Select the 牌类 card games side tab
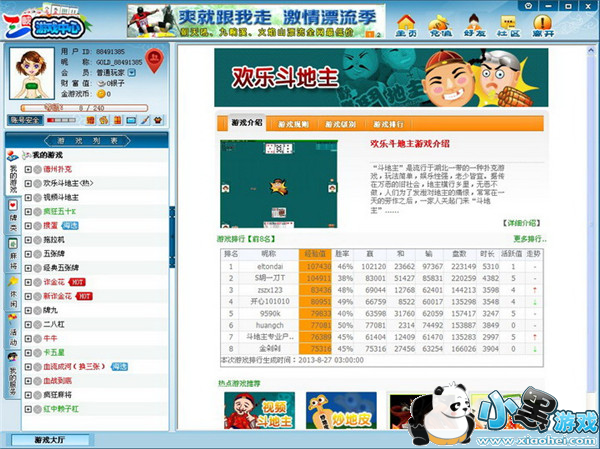This screenshot has width=600, height=449. pos(13,216)
